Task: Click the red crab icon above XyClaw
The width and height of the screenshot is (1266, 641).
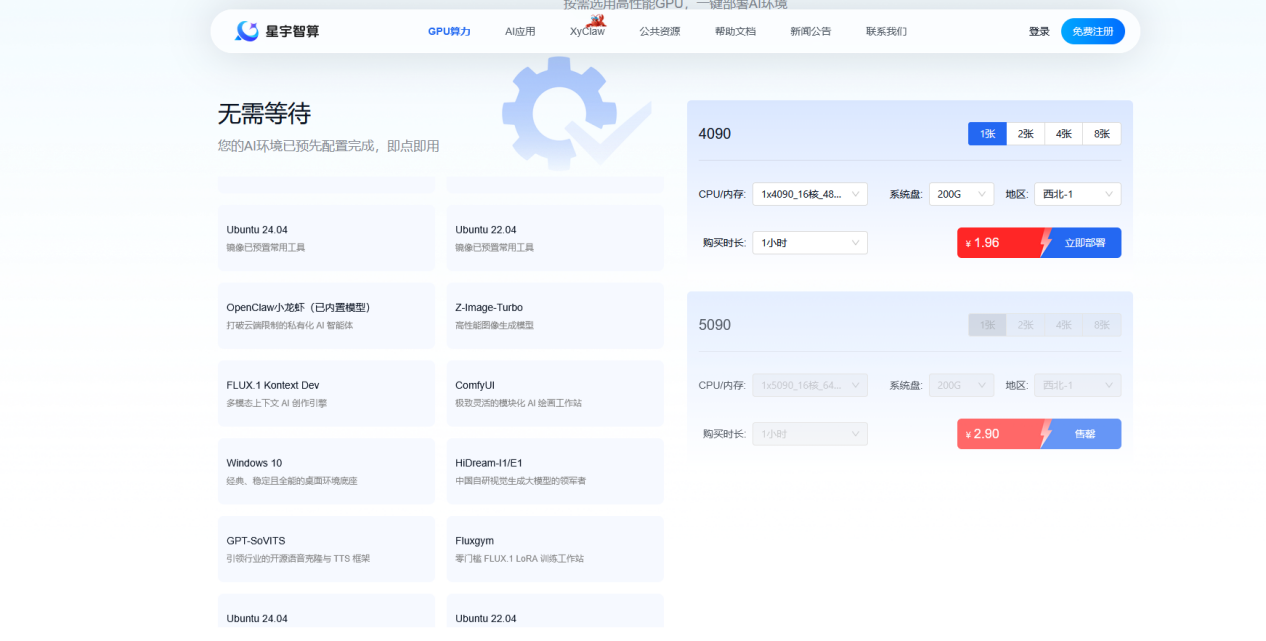Action: 597,20
